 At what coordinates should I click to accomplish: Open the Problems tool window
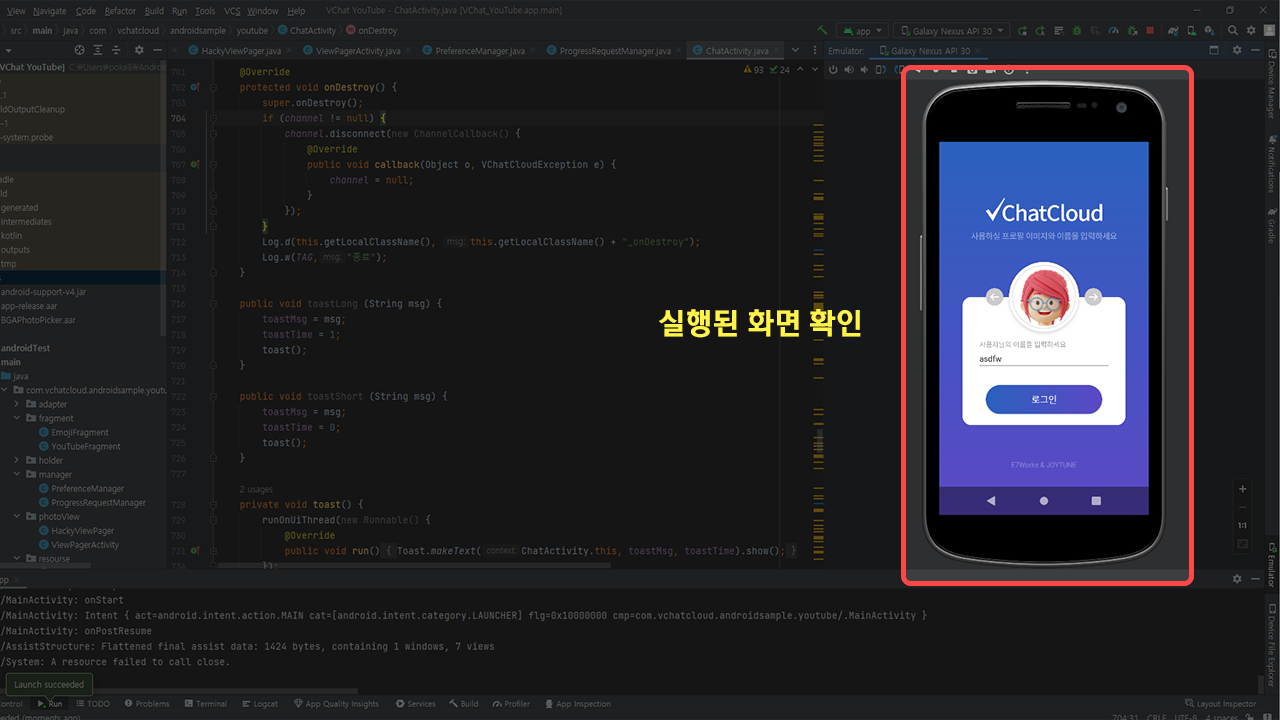(x=146, y=703)
